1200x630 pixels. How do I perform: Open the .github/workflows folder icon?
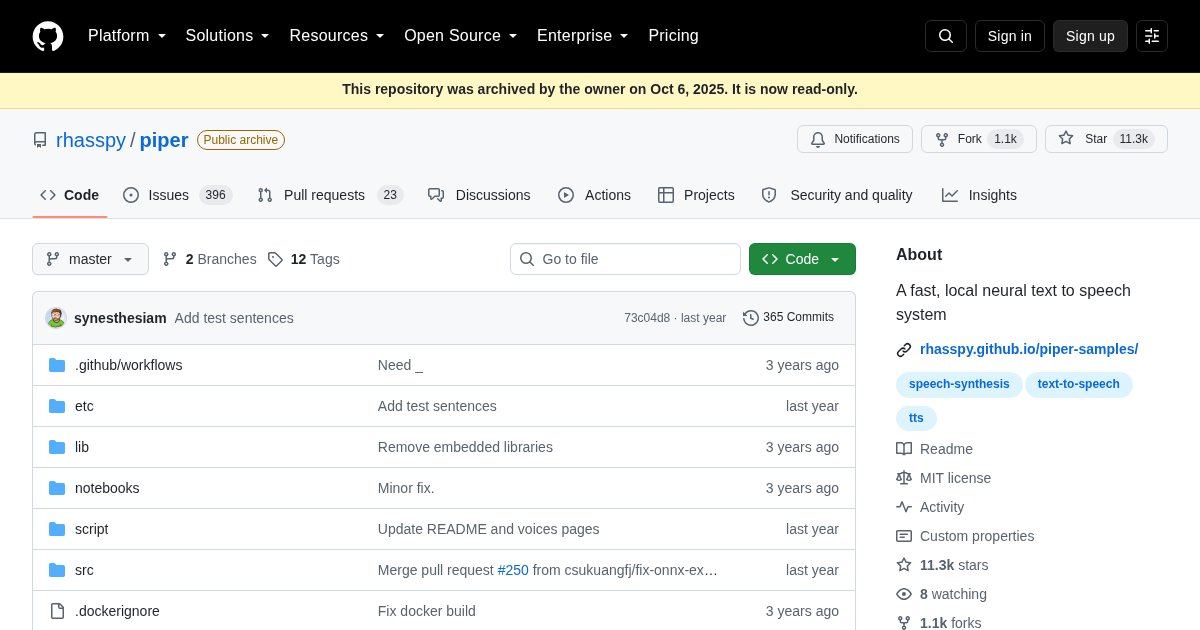(x=57, y=365)
